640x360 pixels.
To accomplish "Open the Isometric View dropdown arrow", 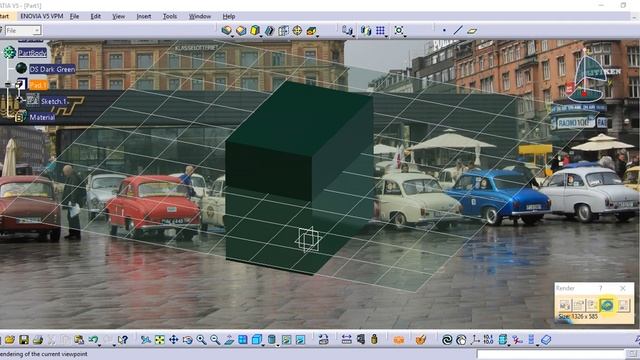I will (x=263, y=345).
